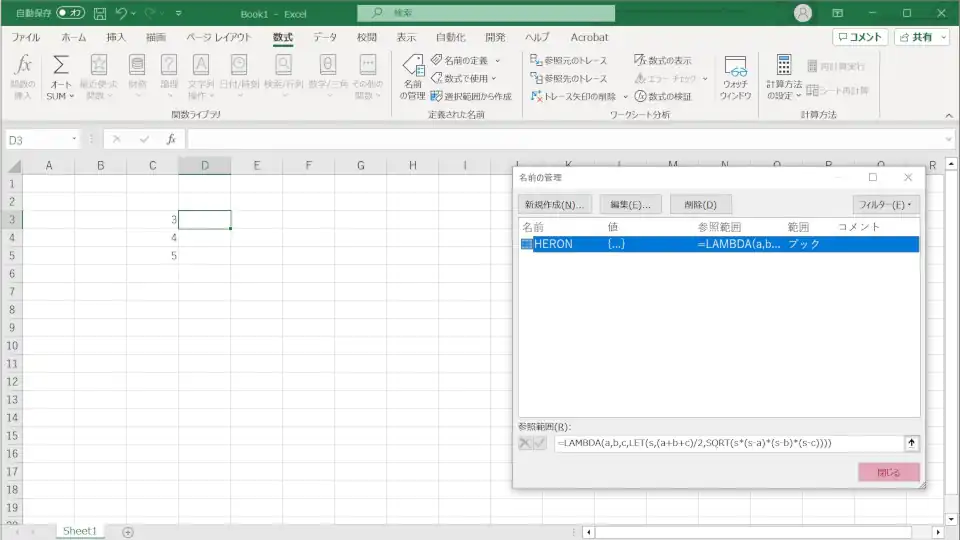Click Remove Arrows (トレース矢印の削除)
The width and height of the screenshot is (960, 540).
click(574, 96)
